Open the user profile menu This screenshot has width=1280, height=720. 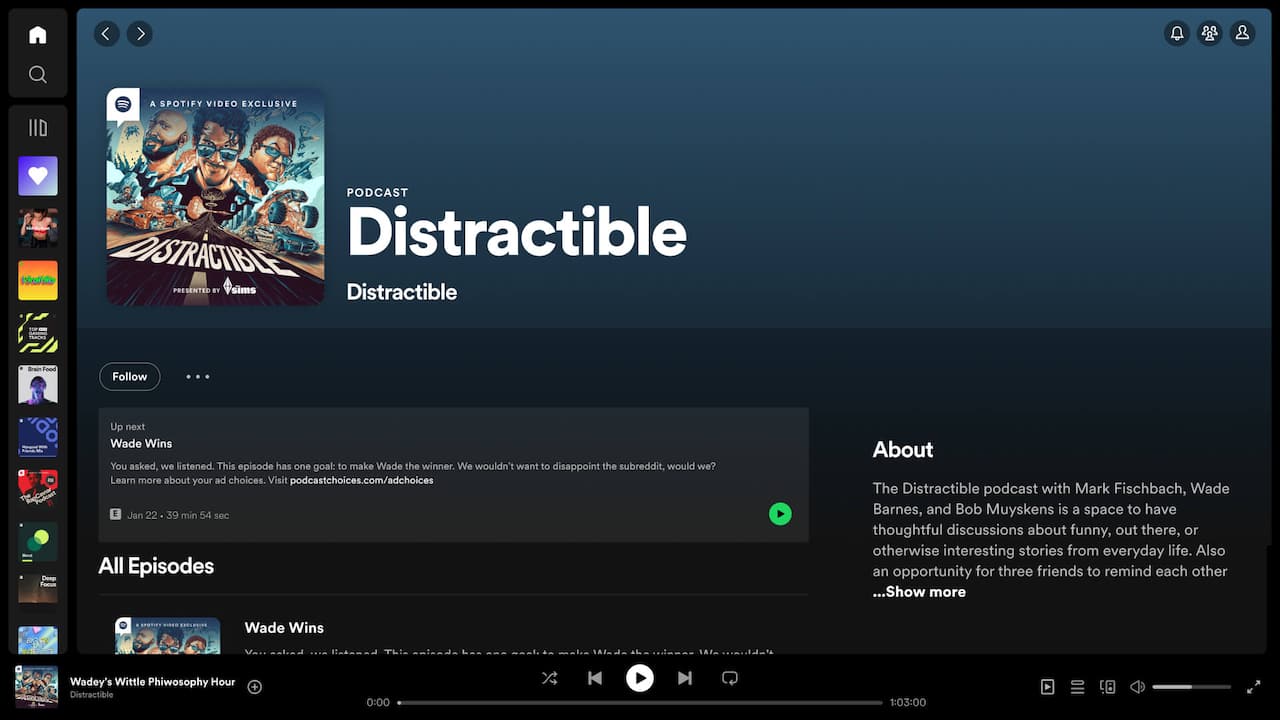[1242, 34]
